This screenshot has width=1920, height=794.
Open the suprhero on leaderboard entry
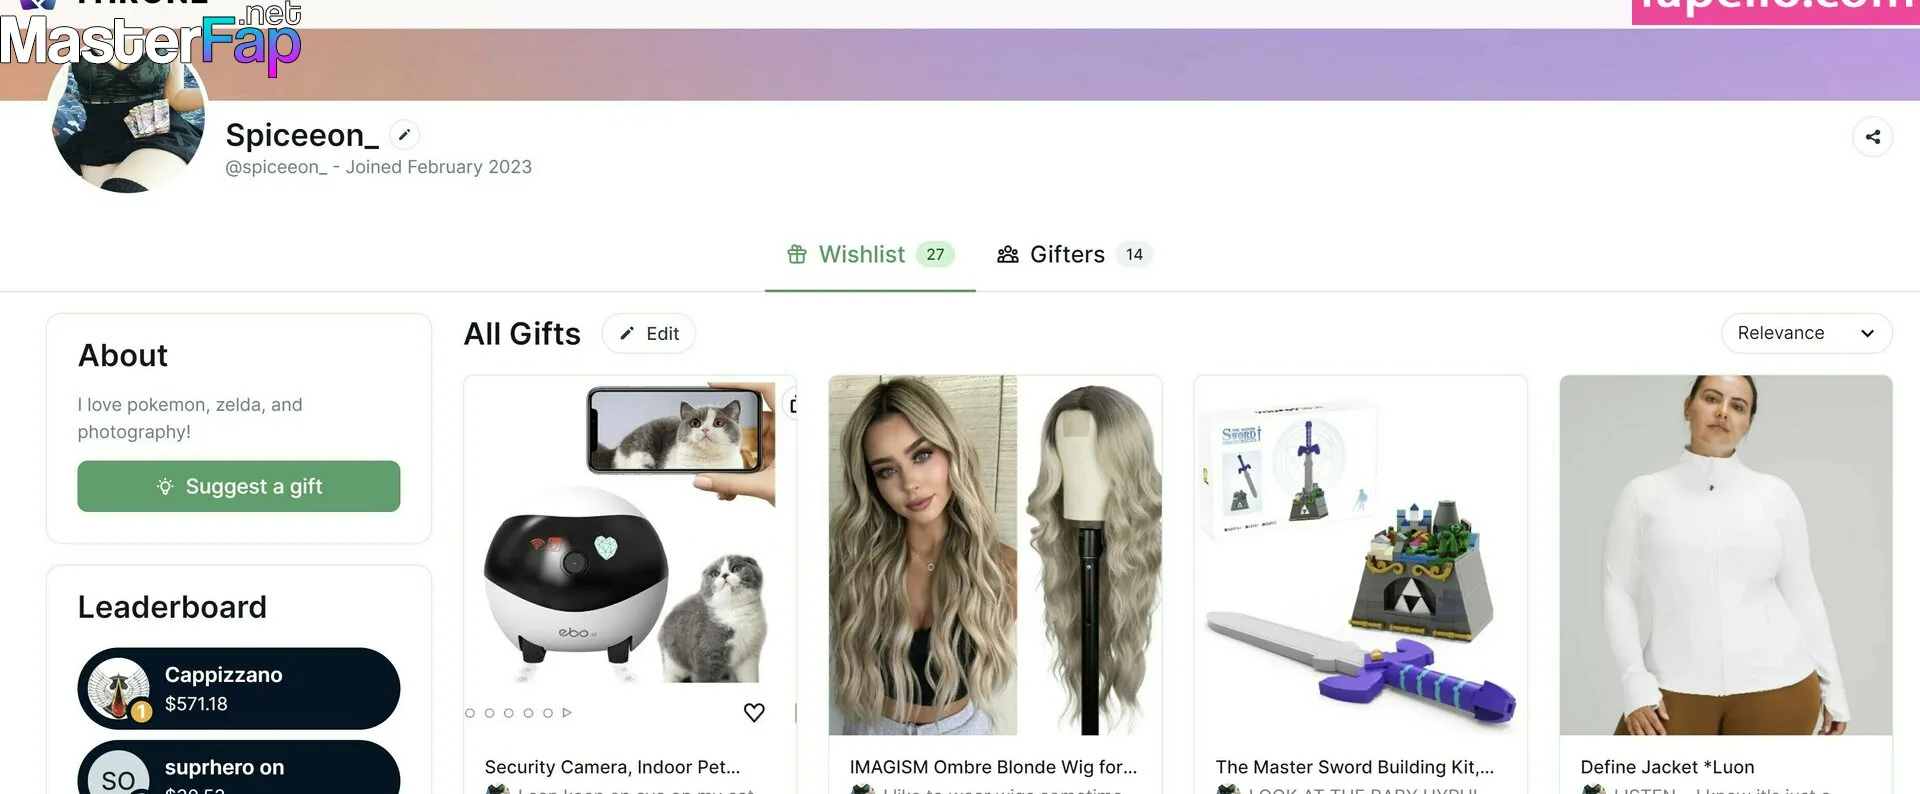(x=239, y=768)
